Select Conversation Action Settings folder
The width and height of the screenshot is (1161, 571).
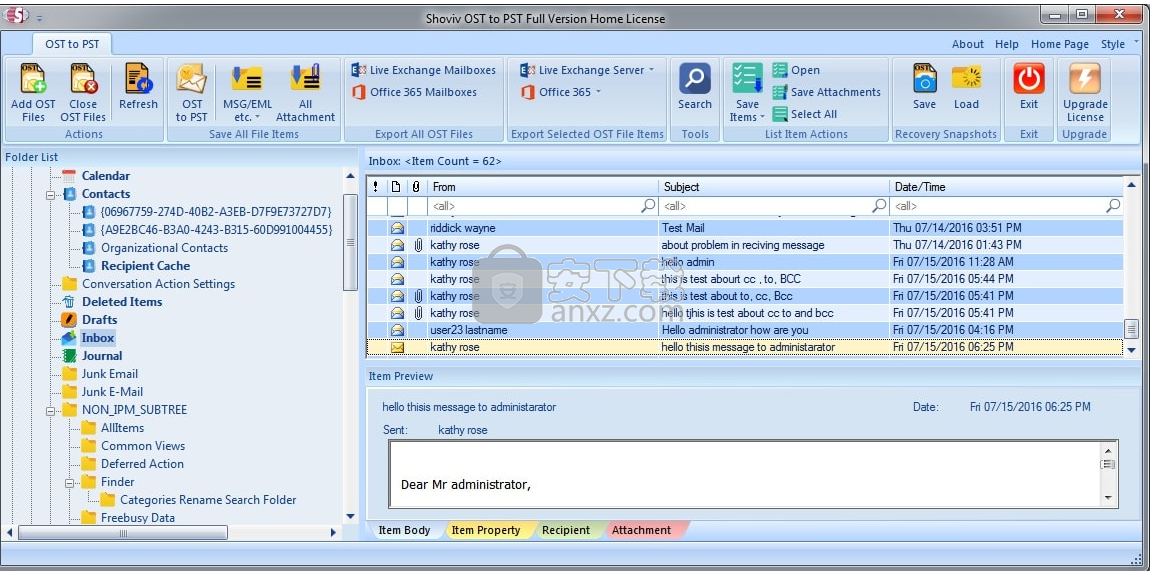click(x=158, y=284)
